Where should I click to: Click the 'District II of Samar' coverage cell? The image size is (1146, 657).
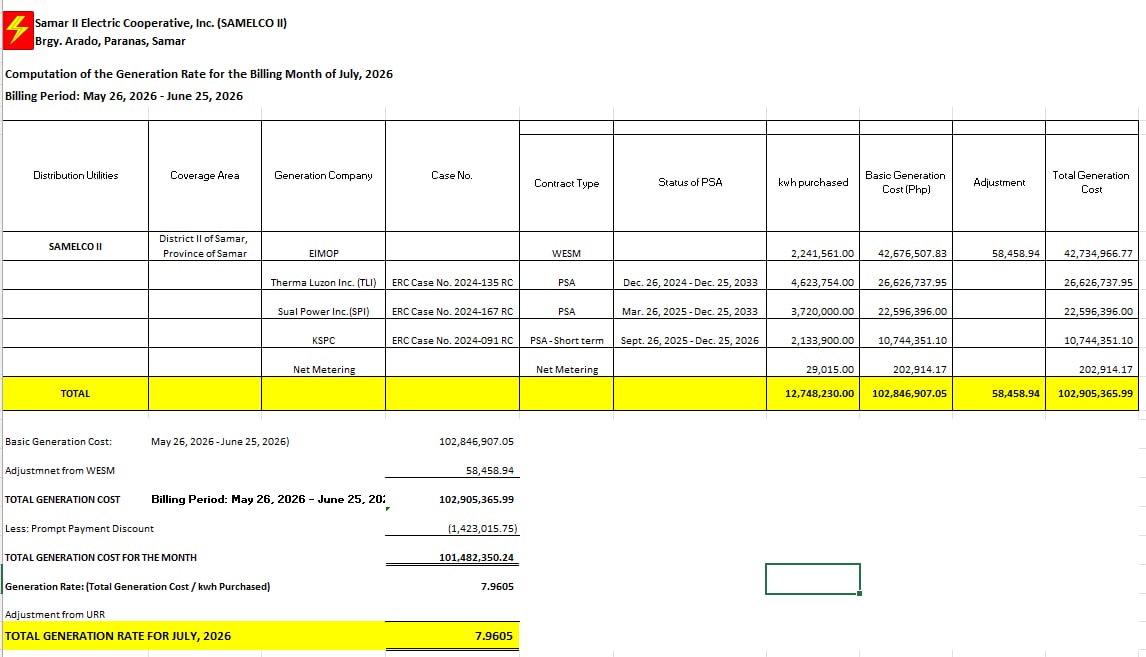click(x=205, y=246)
